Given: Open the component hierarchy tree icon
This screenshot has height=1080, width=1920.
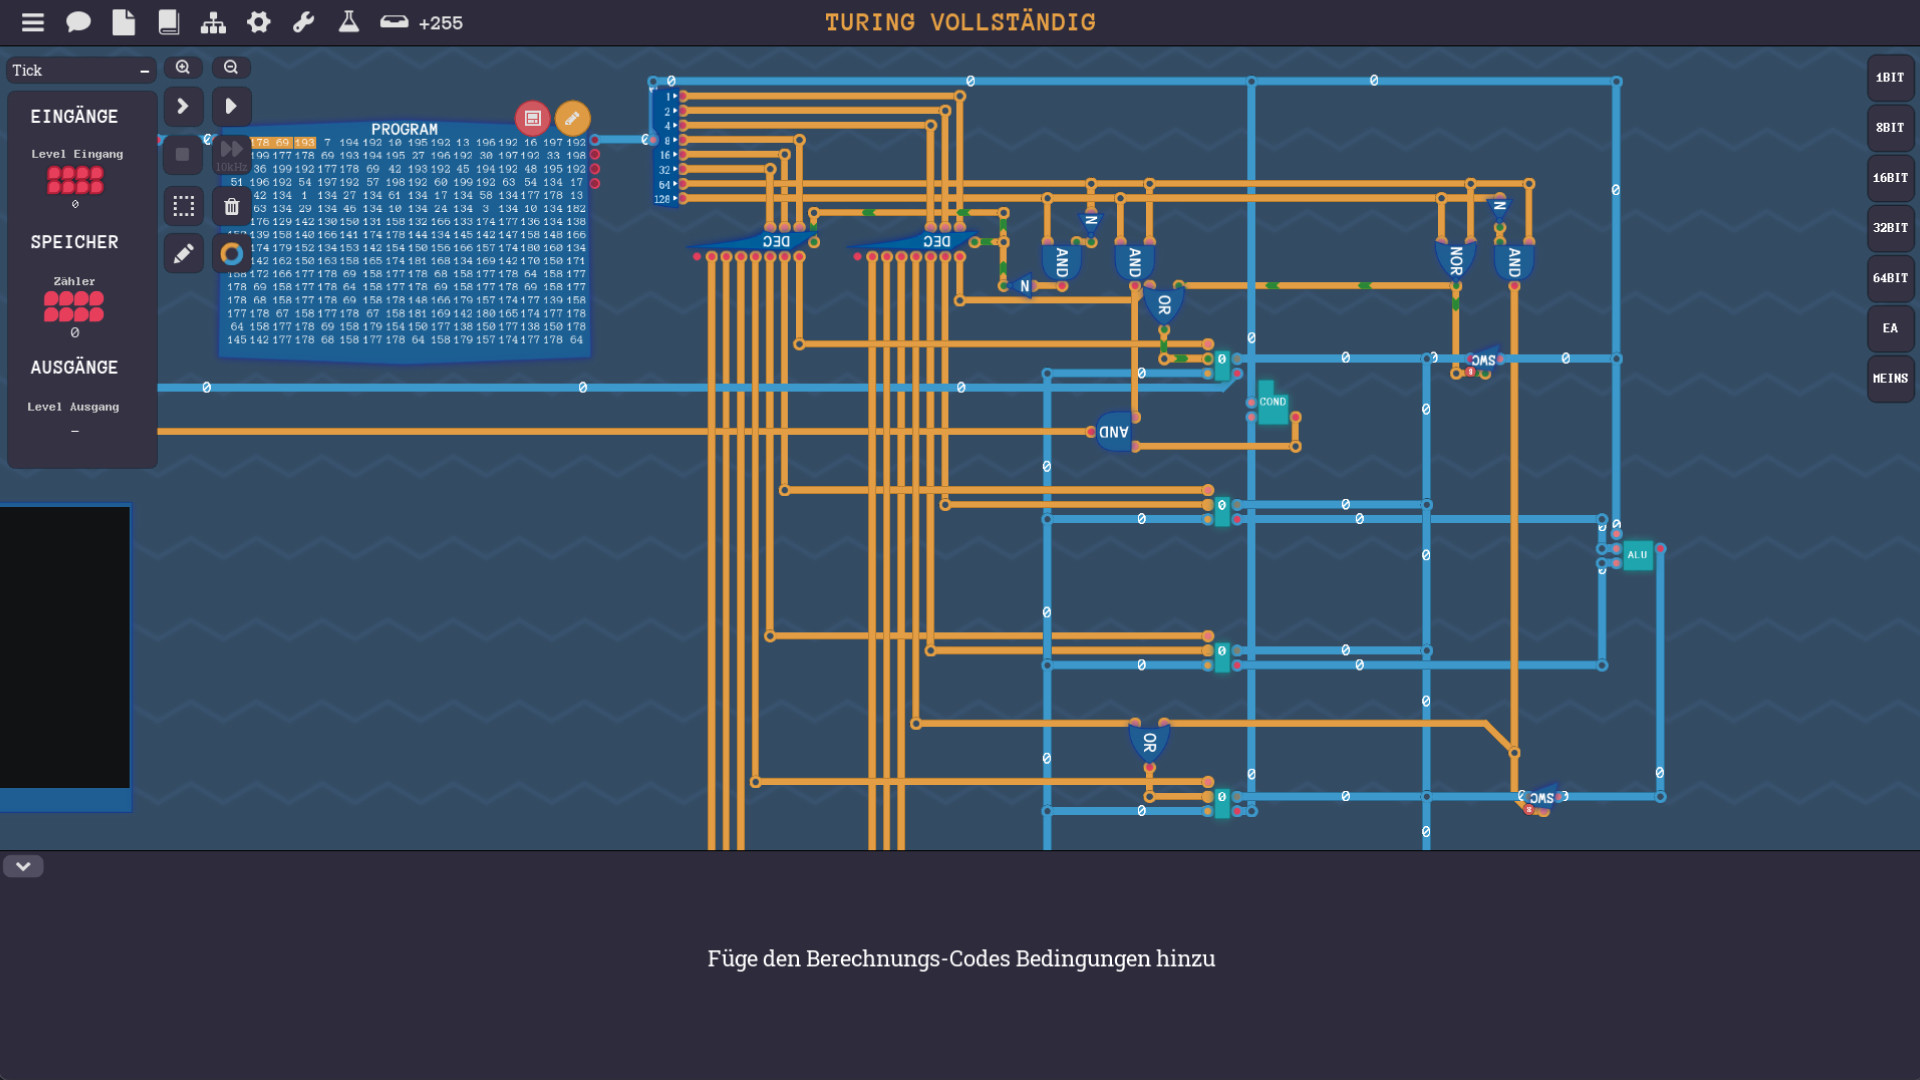Looking at the screenshot, I should coord(213,22).
